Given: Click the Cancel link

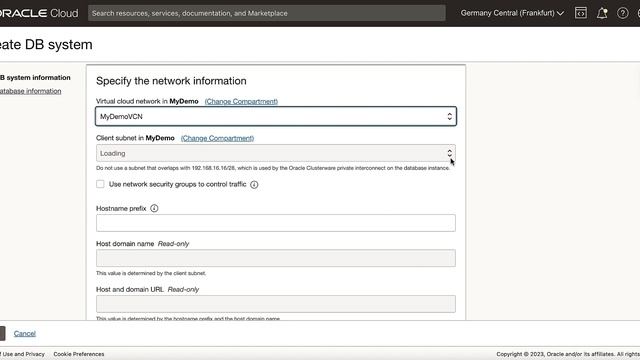Looking at the screenshot, I should pyautogui.click(x=24, y=333).
